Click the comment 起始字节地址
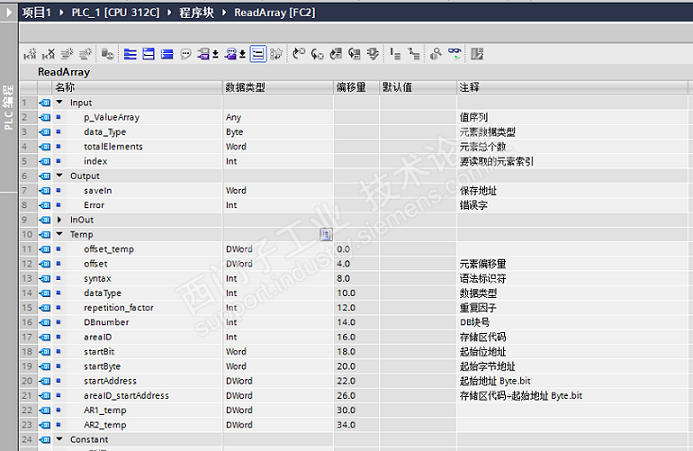The image size is (693, 451). coord(487,366)
